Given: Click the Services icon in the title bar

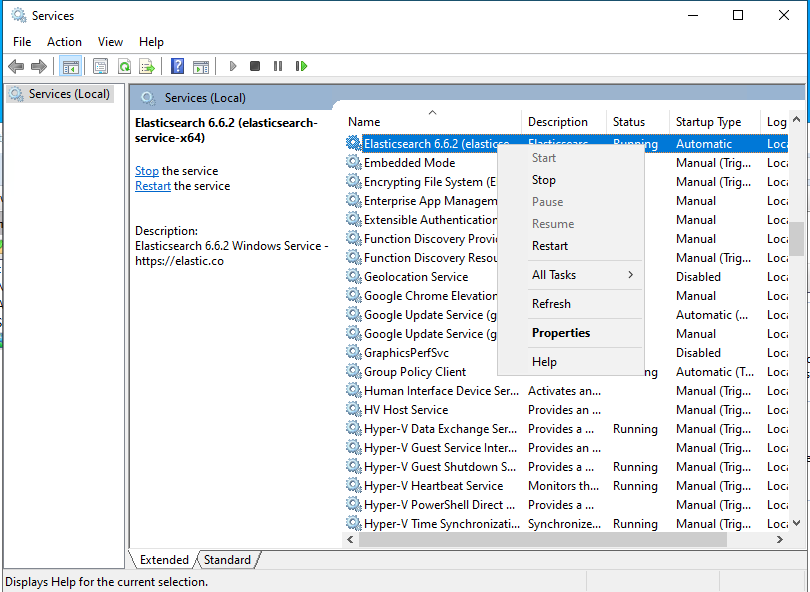Looking at the screenshot, I should coord(19,15).
